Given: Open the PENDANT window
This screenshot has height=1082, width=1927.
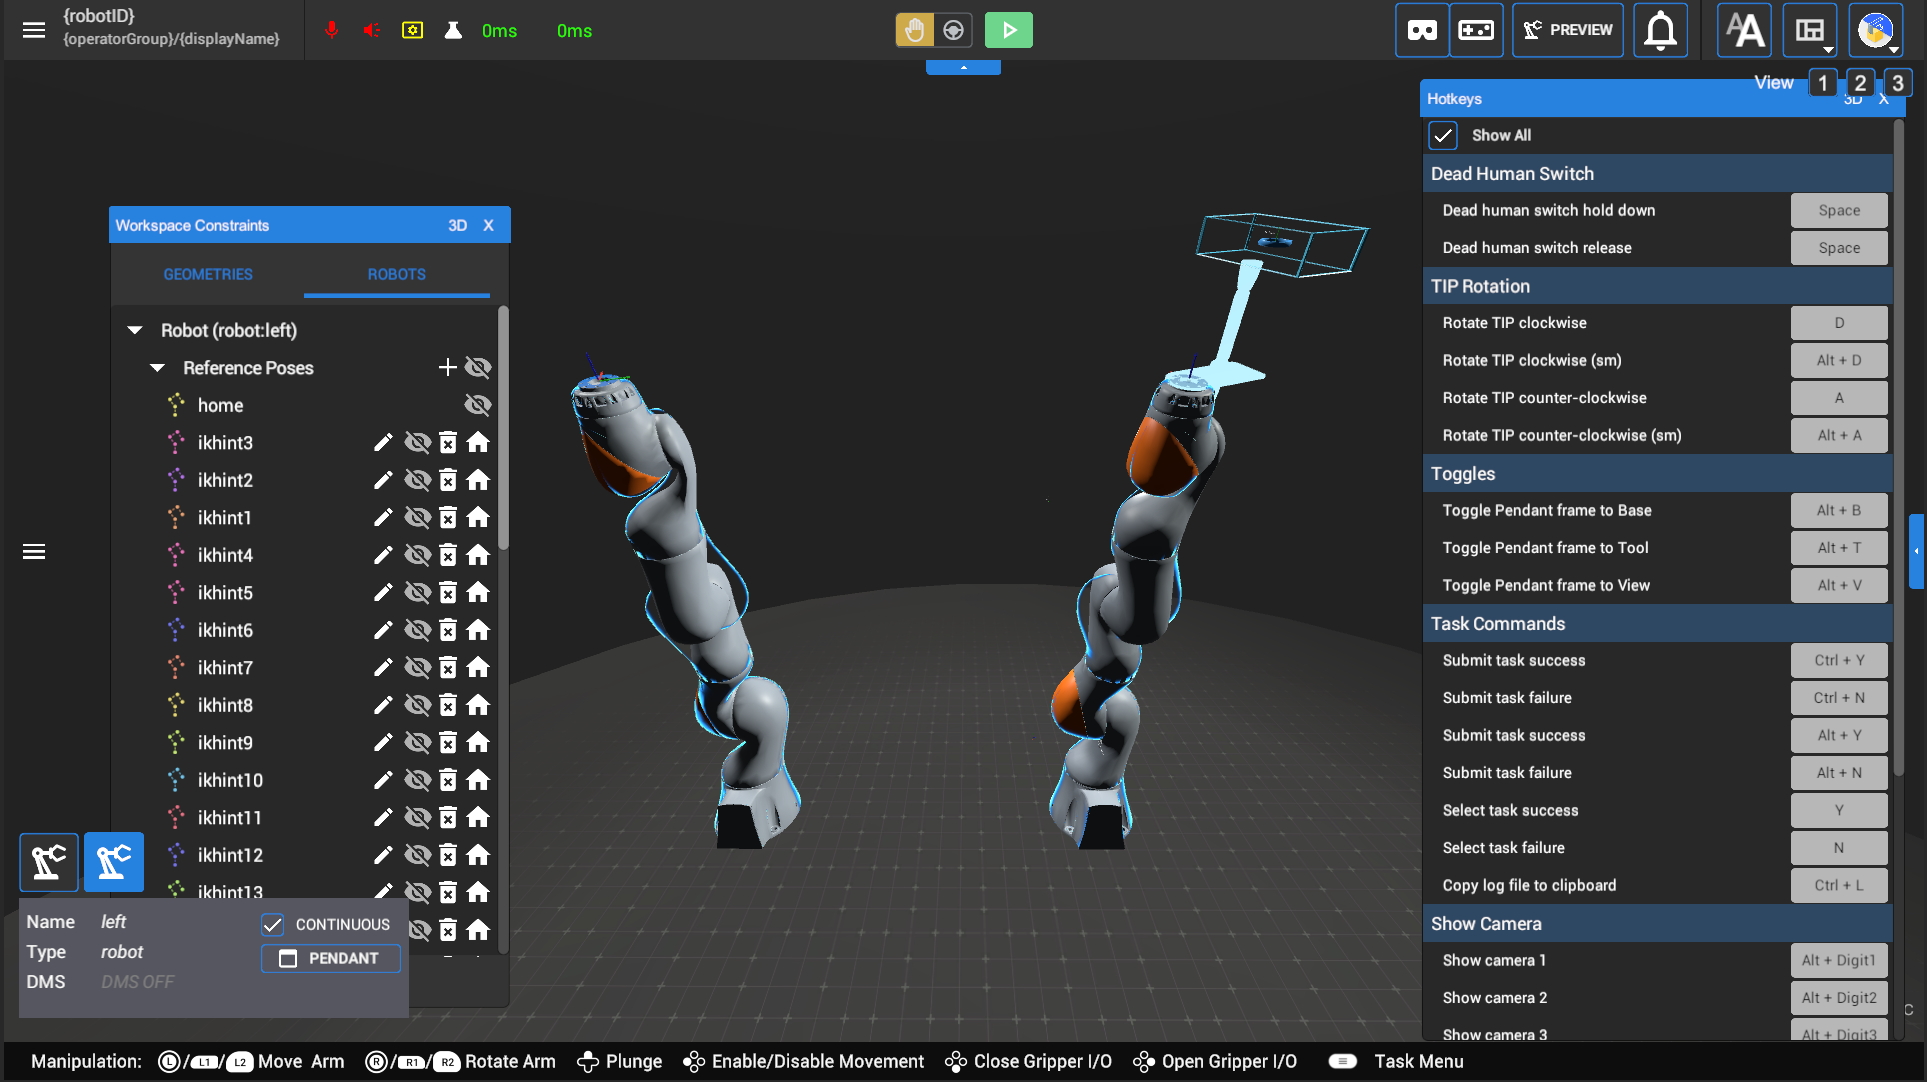Looking at the screenshot, I should [331, 958].
